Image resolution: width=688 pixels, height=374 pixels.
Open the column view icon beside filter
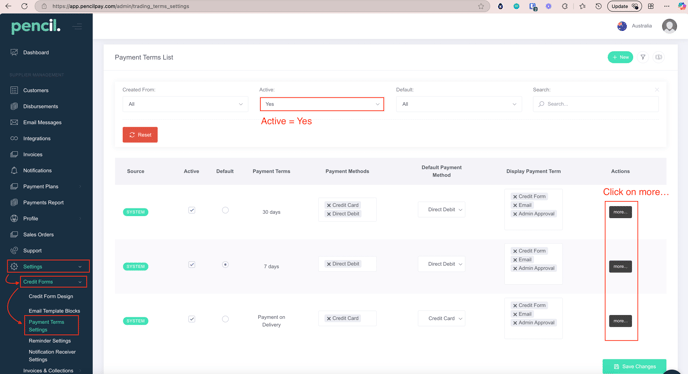659,57
